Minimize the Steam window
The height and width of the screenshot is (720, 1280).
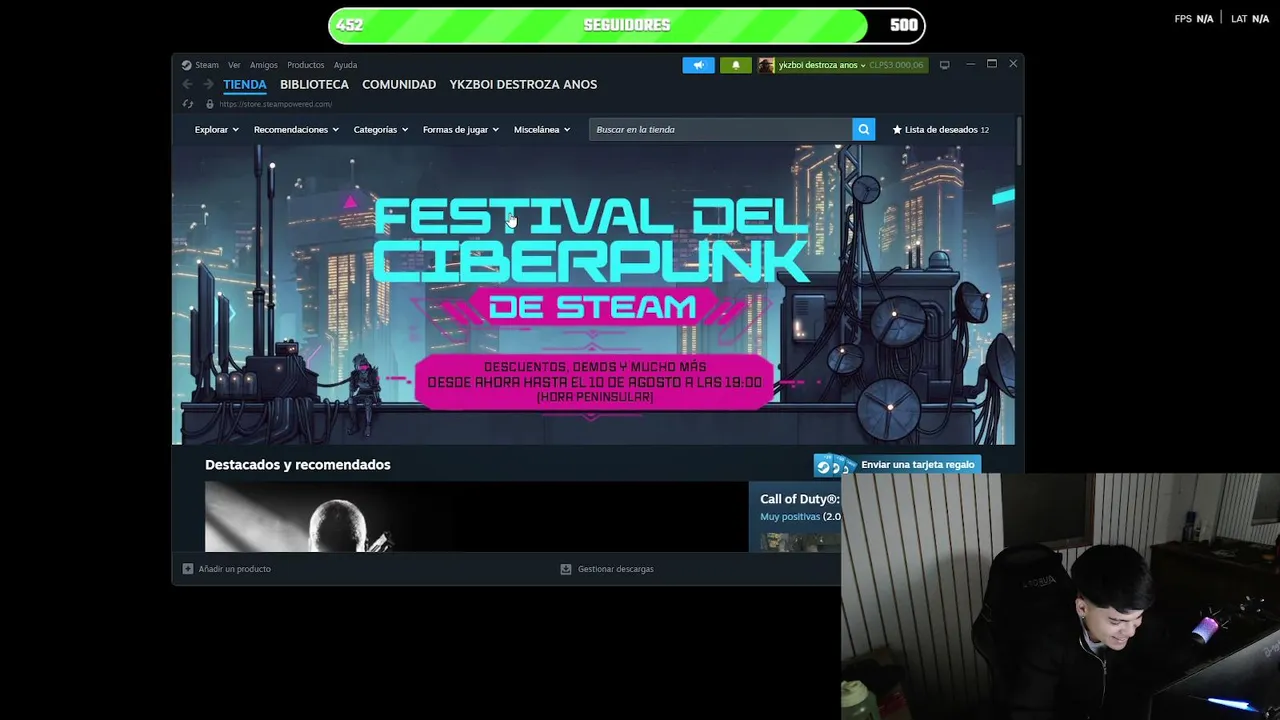click(970, 64)
